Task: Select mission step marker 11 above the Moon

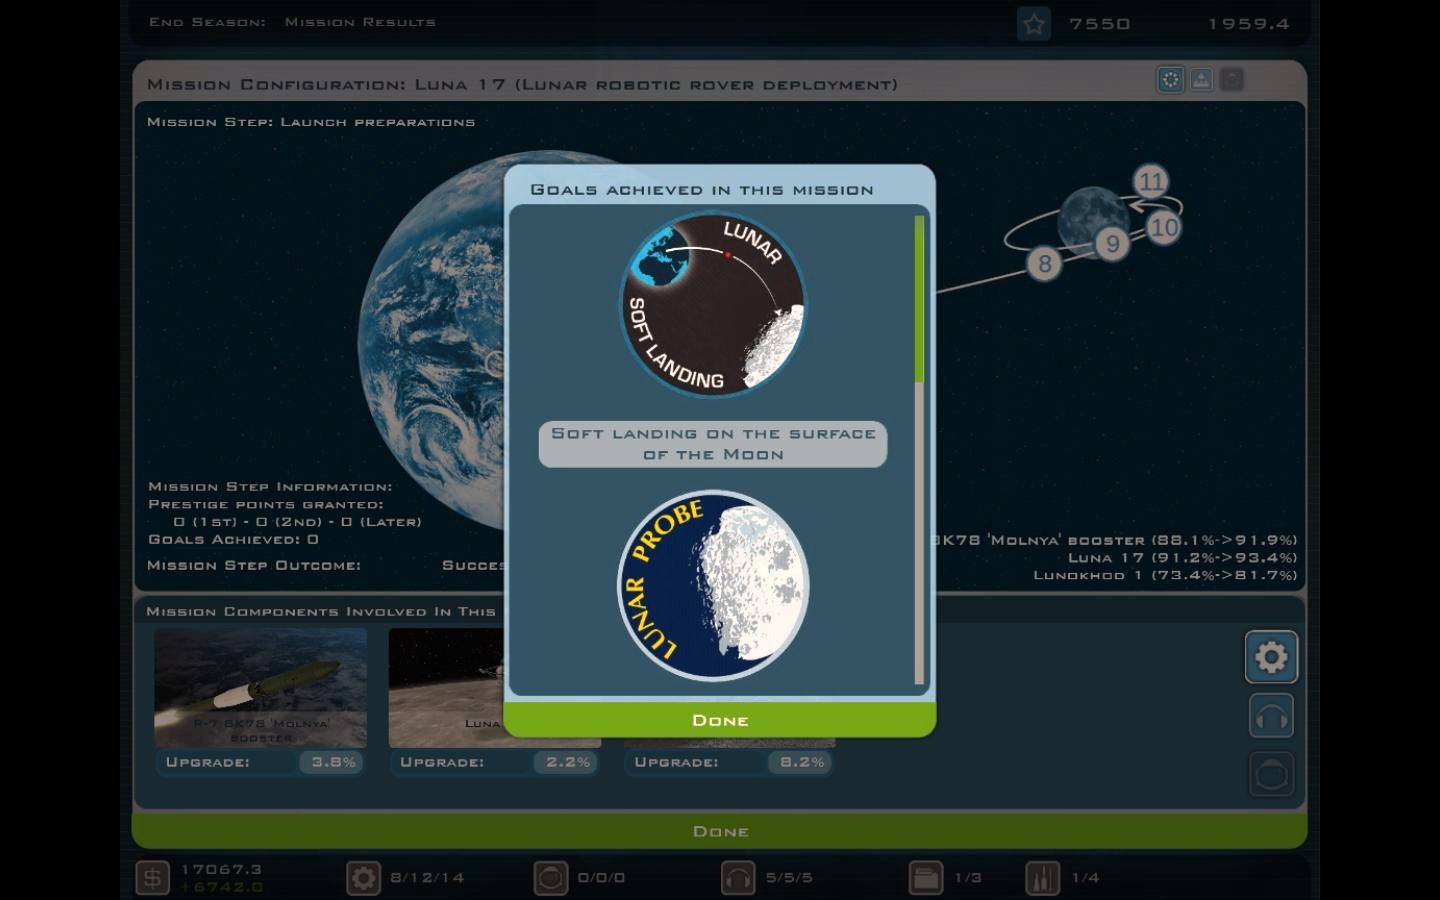Action: pyautogui.click(x=1151, y=182)
